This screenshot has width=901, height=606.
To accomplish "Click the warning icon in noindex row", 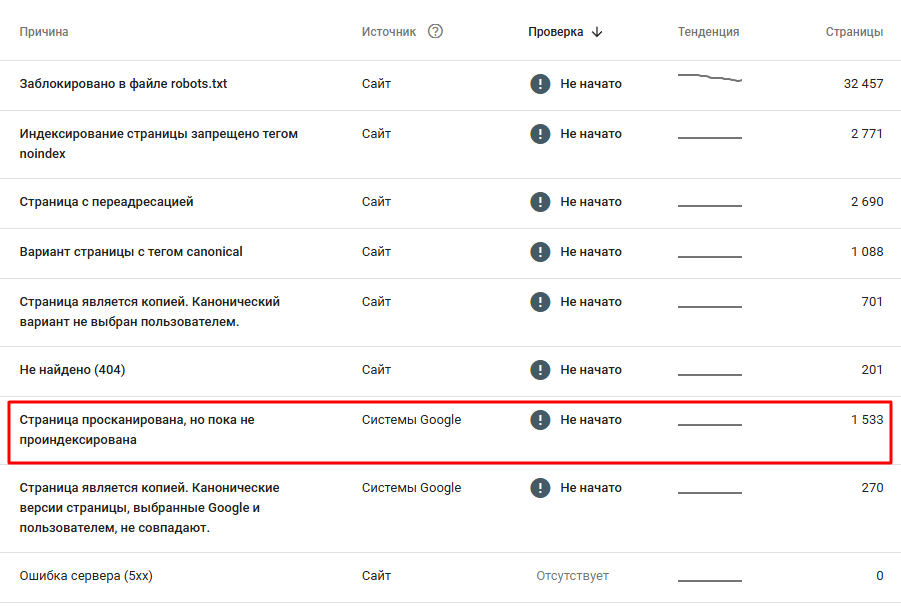I will [540, 134].
